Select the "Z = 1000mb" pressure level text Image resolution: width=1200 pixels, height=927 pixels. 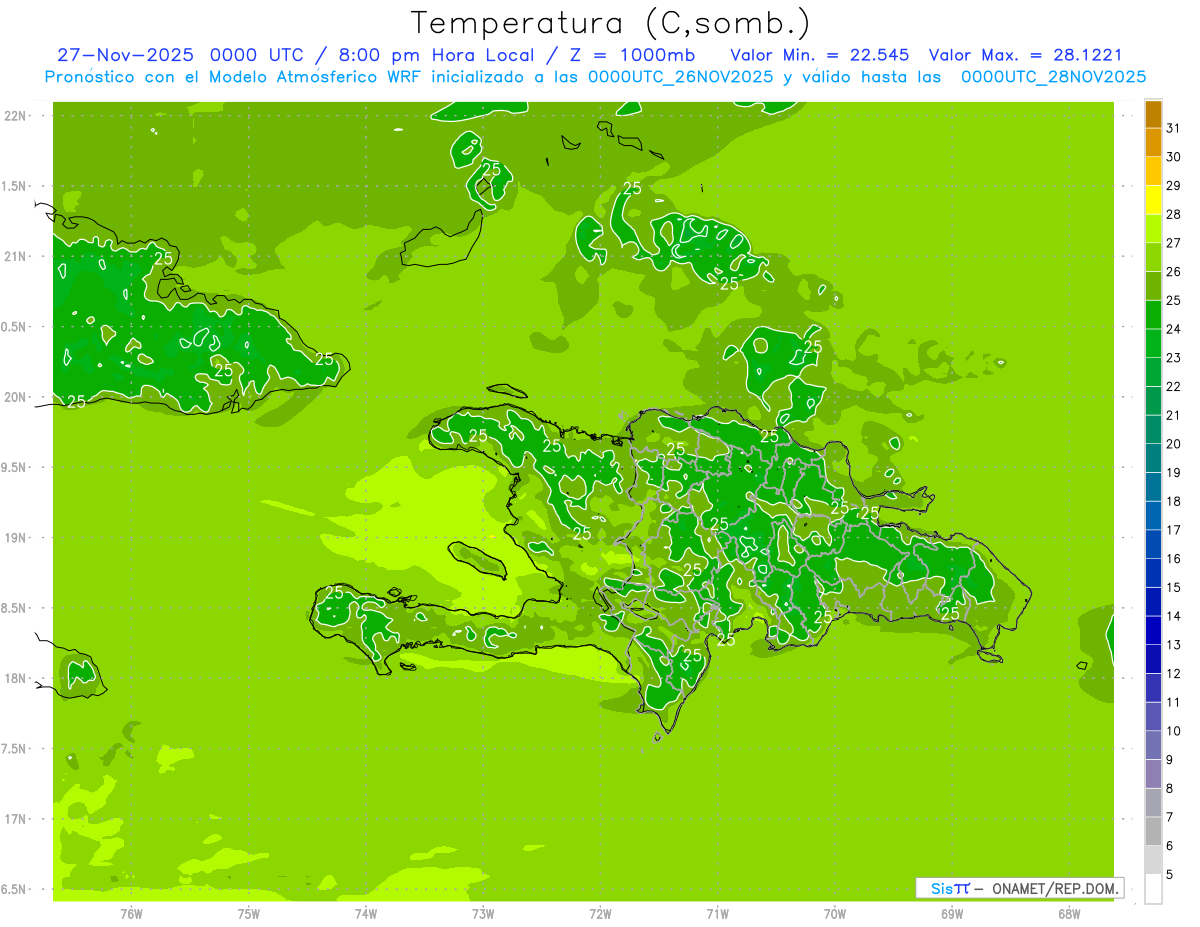(630, 54)
